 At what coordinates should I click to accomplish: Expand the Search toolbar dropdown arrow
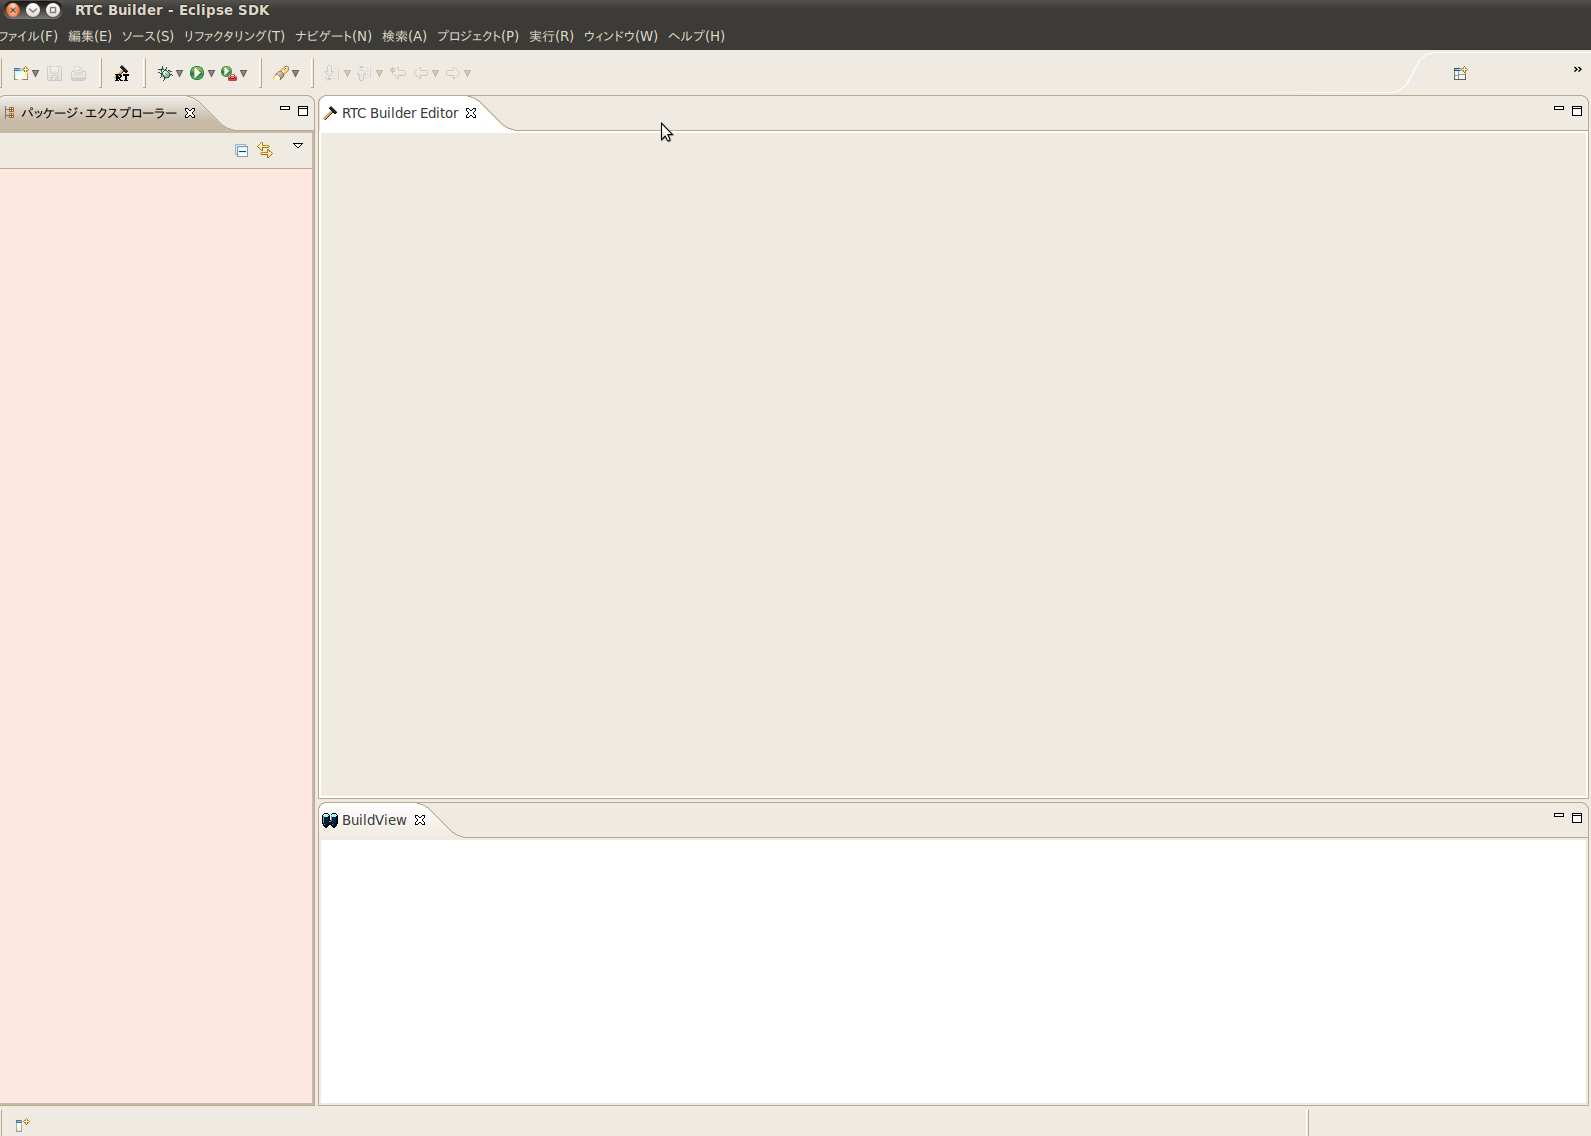click(x=296, y=73)
